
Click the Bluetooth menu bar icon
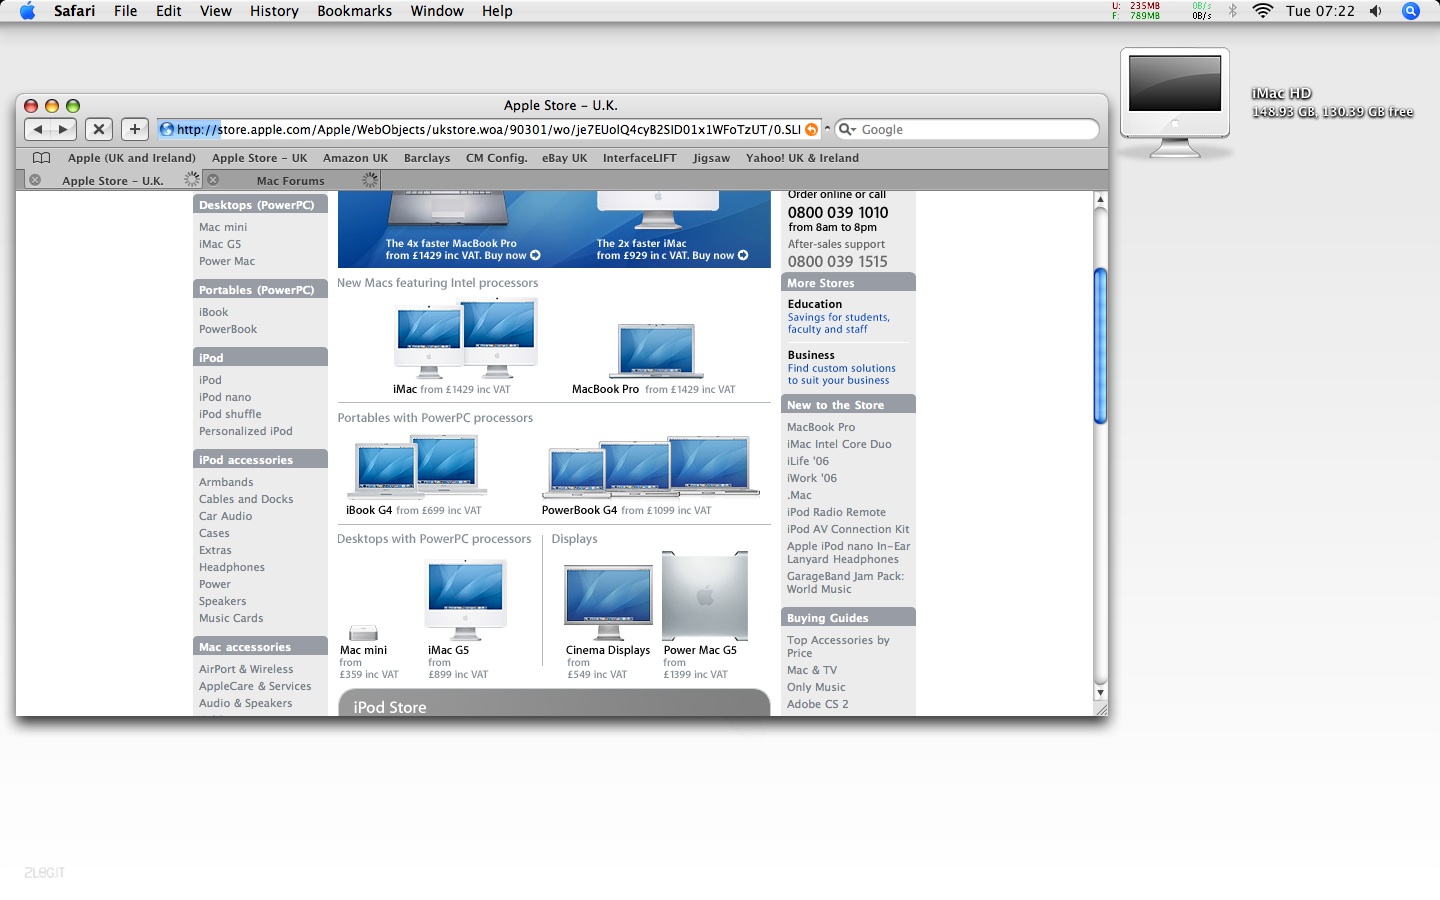pos(1232,11)
